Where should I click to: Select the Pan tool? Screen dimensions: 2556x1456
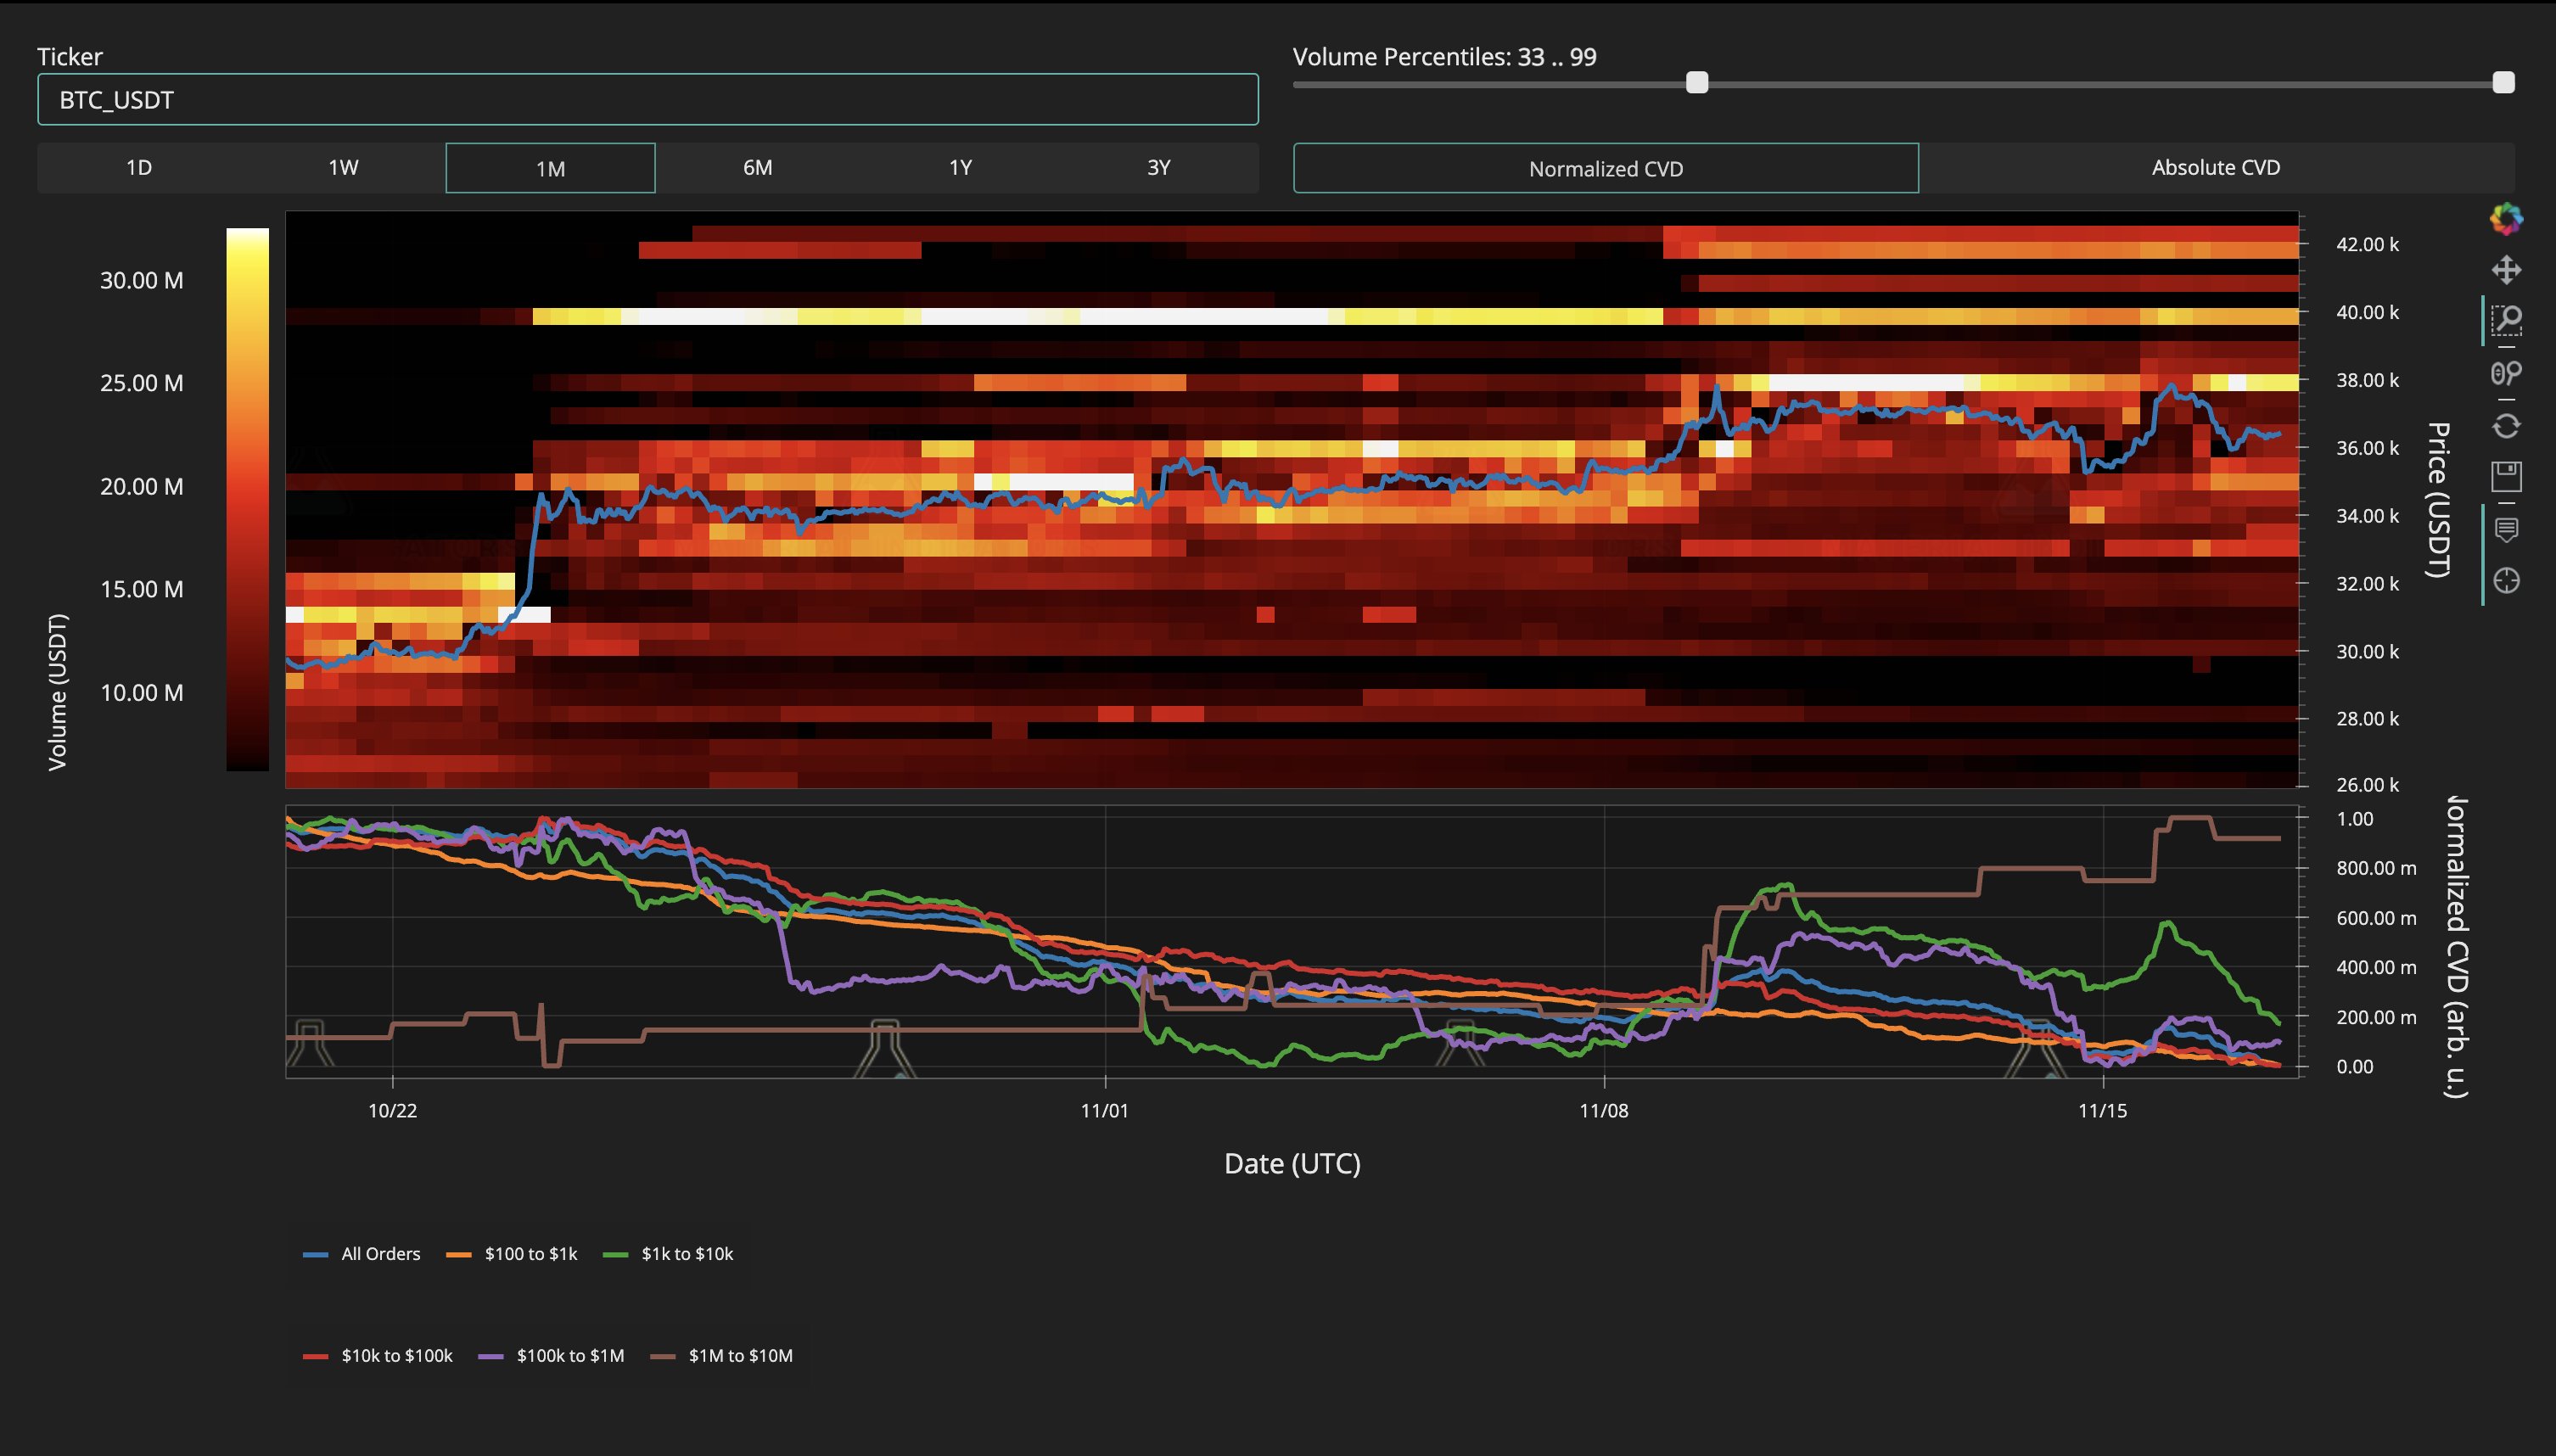click(x=2506, y=270)
